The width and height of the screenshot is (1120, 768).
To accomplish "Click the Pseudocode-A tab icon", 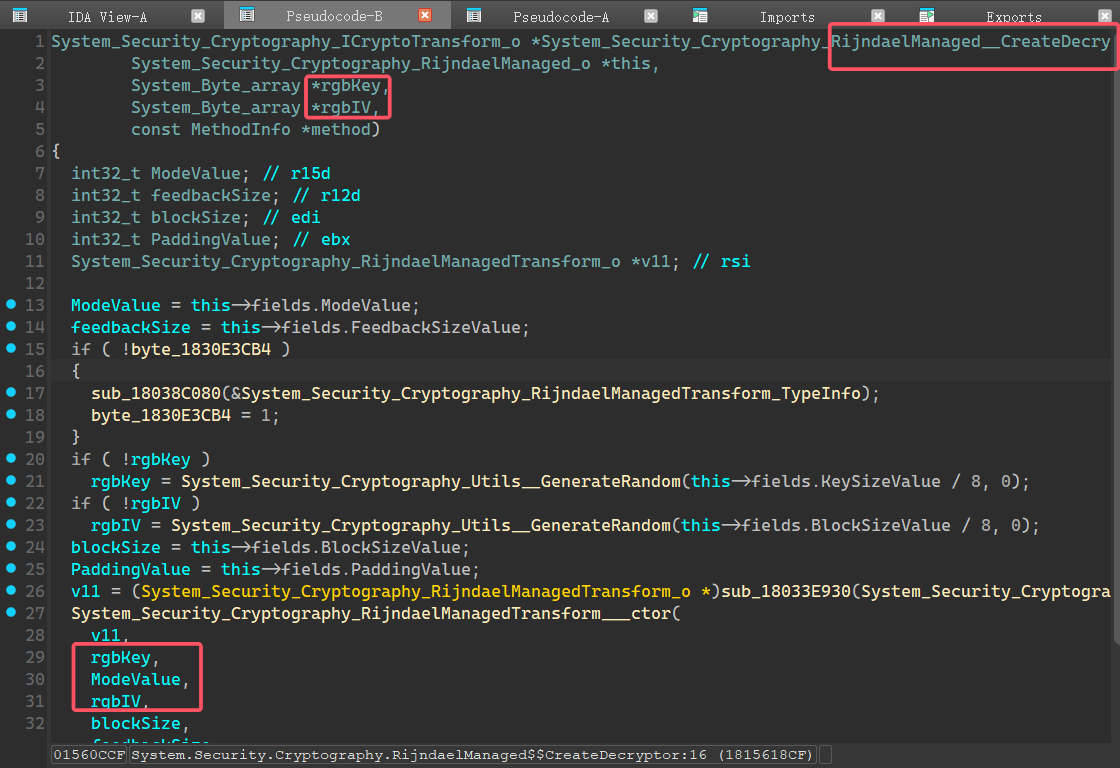I will click(x=474, y=16).
